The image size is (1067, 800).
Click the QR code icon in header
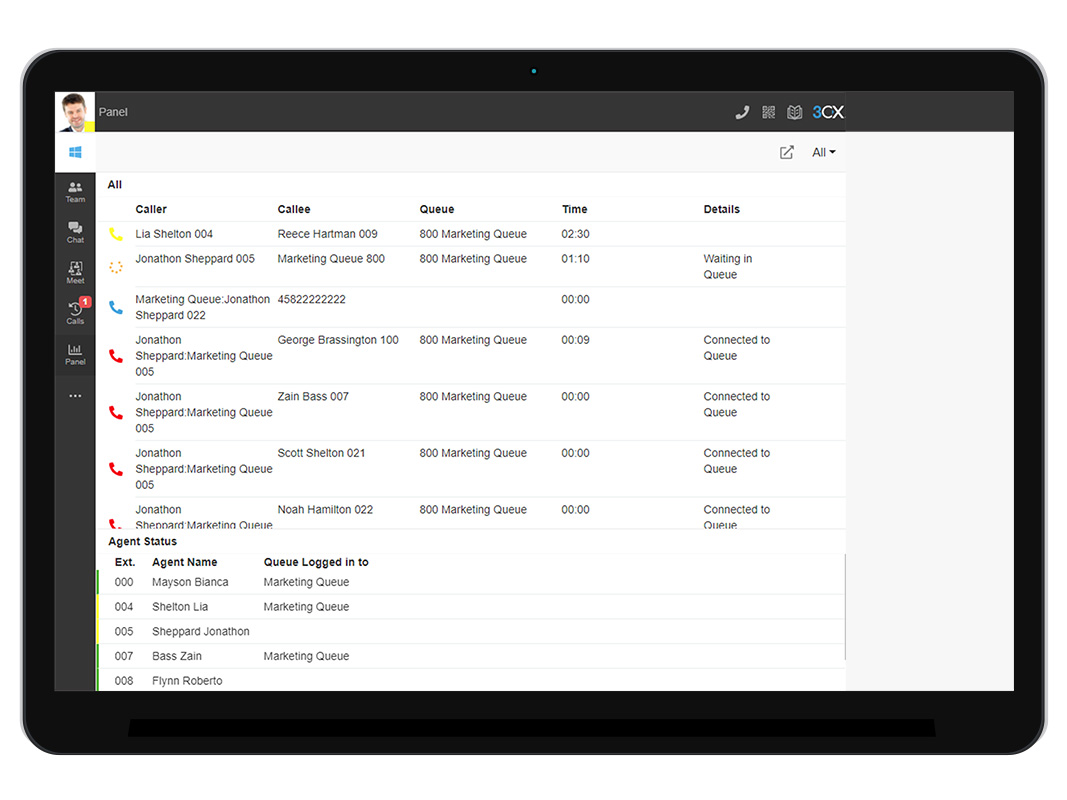(x=768, y=112)
